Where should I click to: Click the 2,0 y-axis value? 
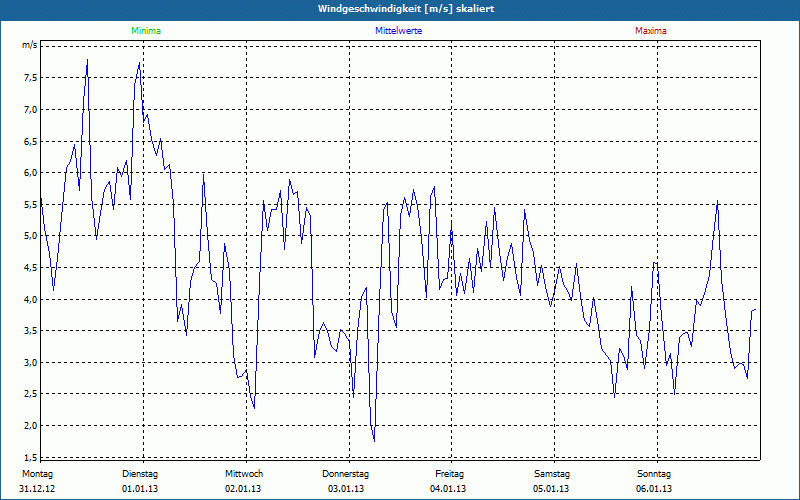[30, 426]
